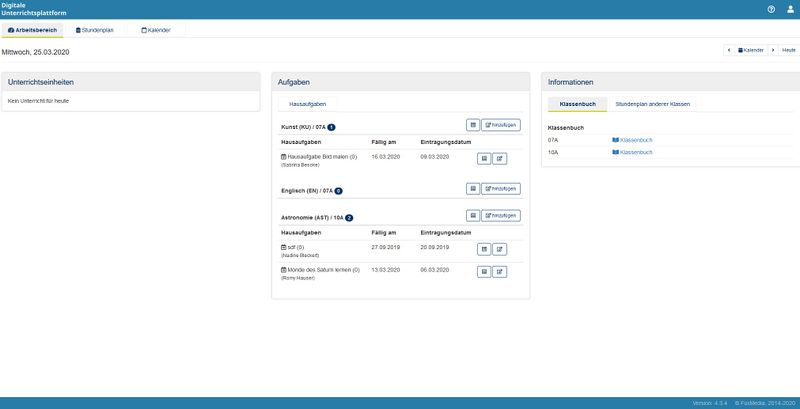Click badge count next to Astronomie (AST) / 10A
The height and width of the screenshot is (409, 800).
point(349,218)
